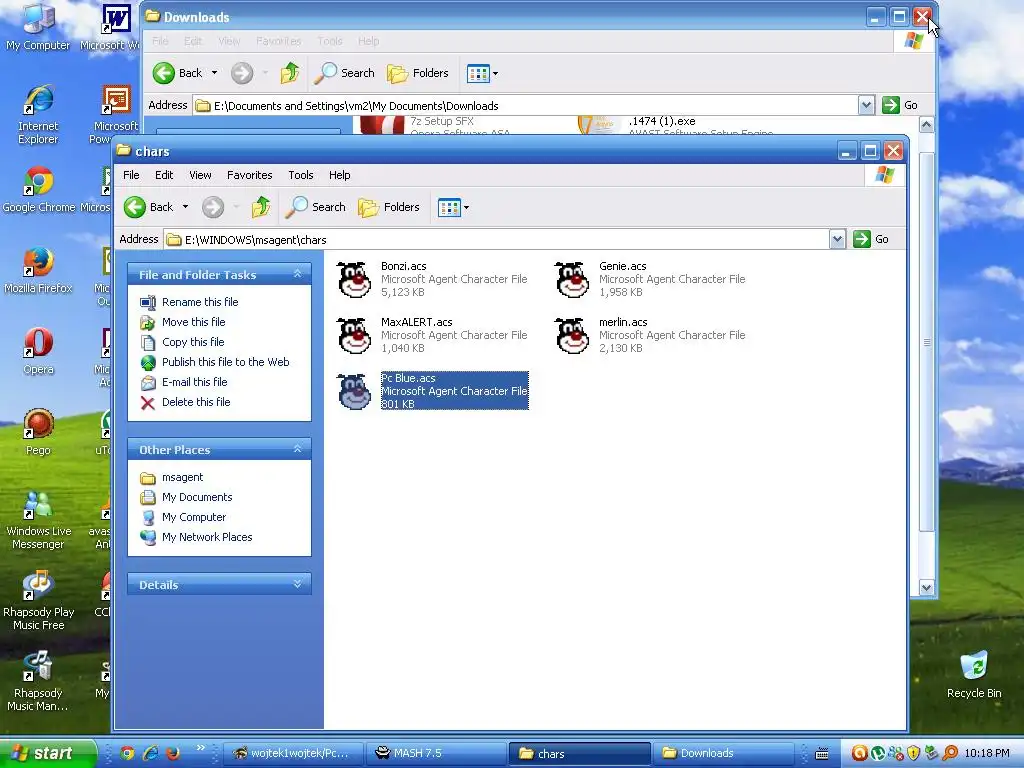This screenshot has height=768, width=1024.
Task: Open Back history dropdown in chars window
Action: click(x=185, y=207)
